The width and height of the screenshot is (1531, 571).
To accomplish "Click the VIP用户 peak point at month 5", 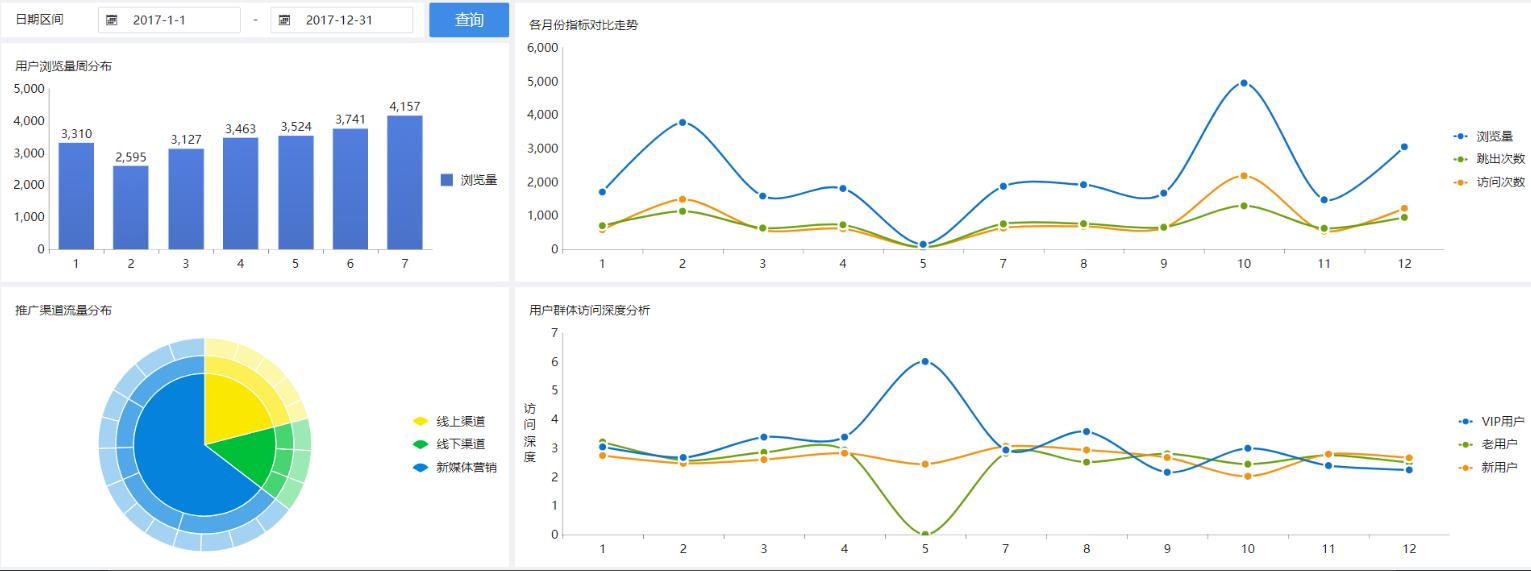I will 925,361.
